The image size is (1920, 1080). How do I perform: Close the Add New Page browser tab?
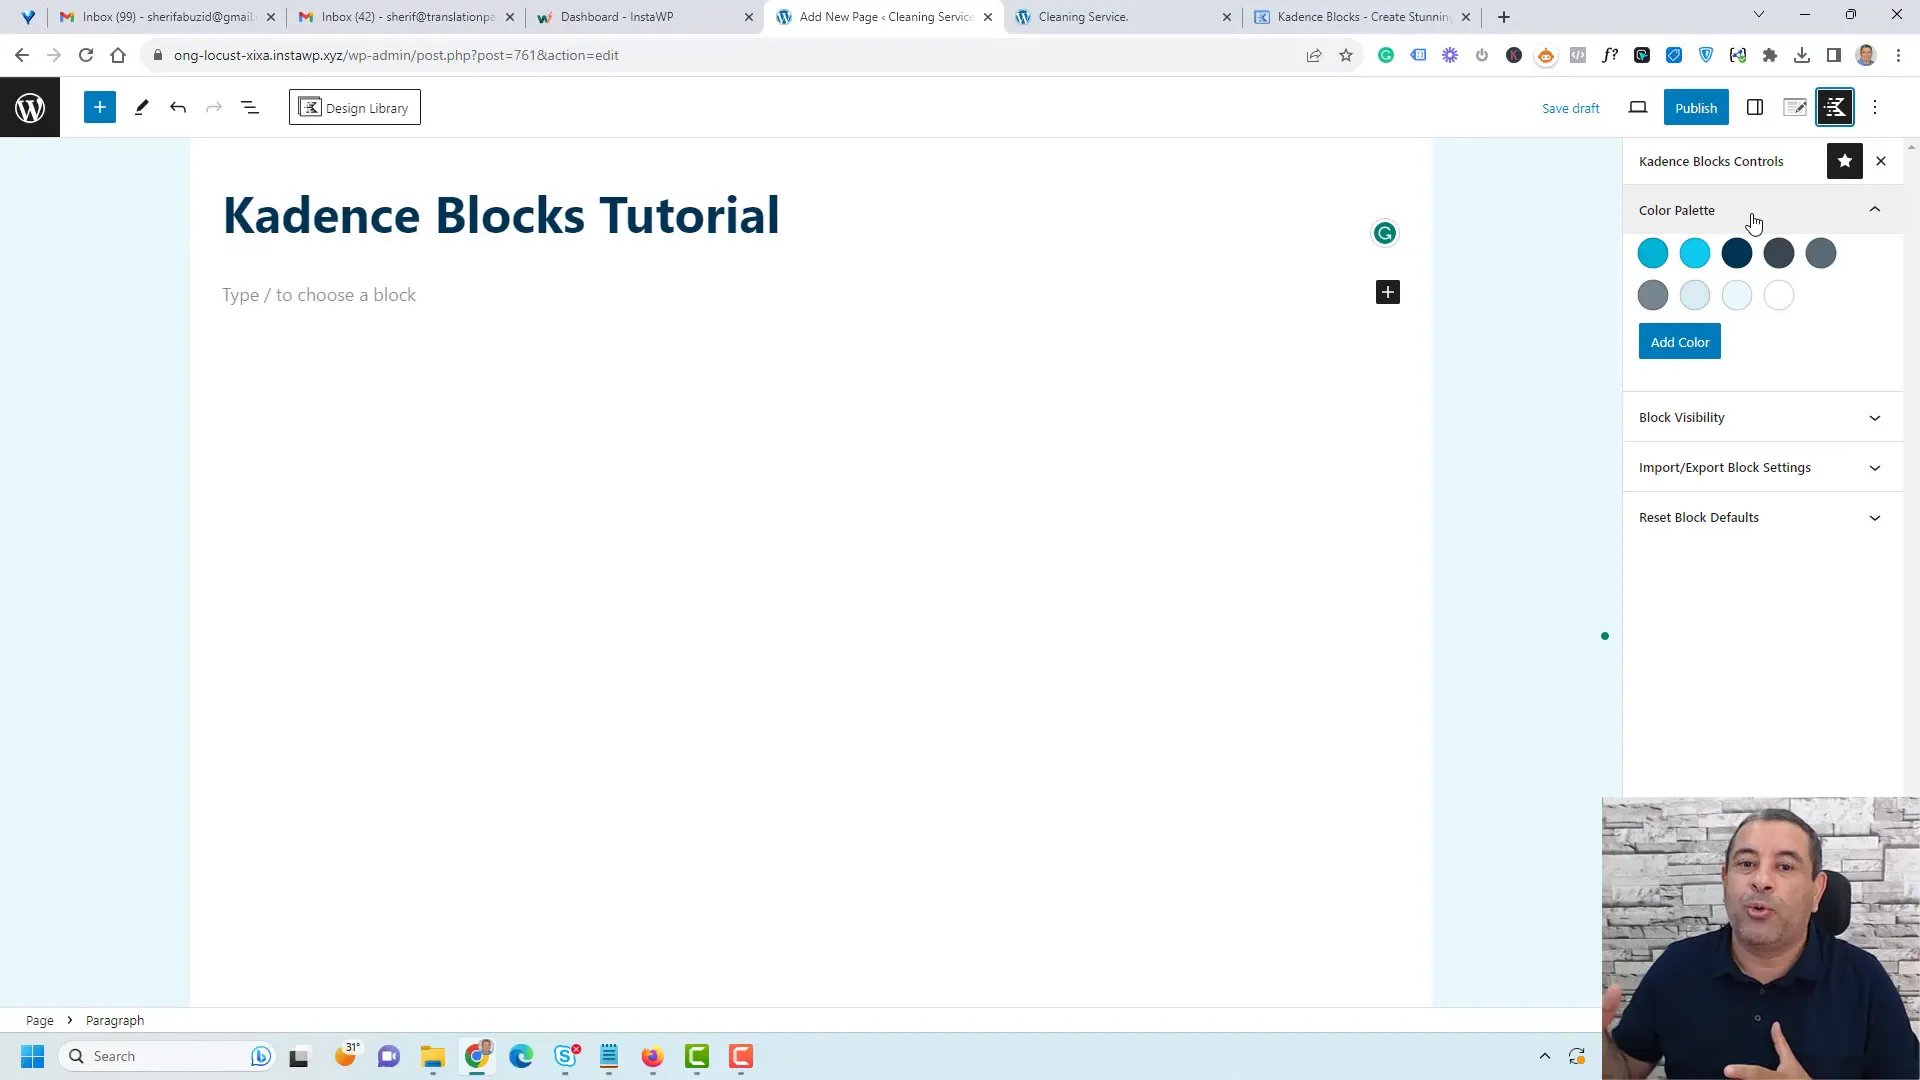pyautogui.click(x=988, y=17)
